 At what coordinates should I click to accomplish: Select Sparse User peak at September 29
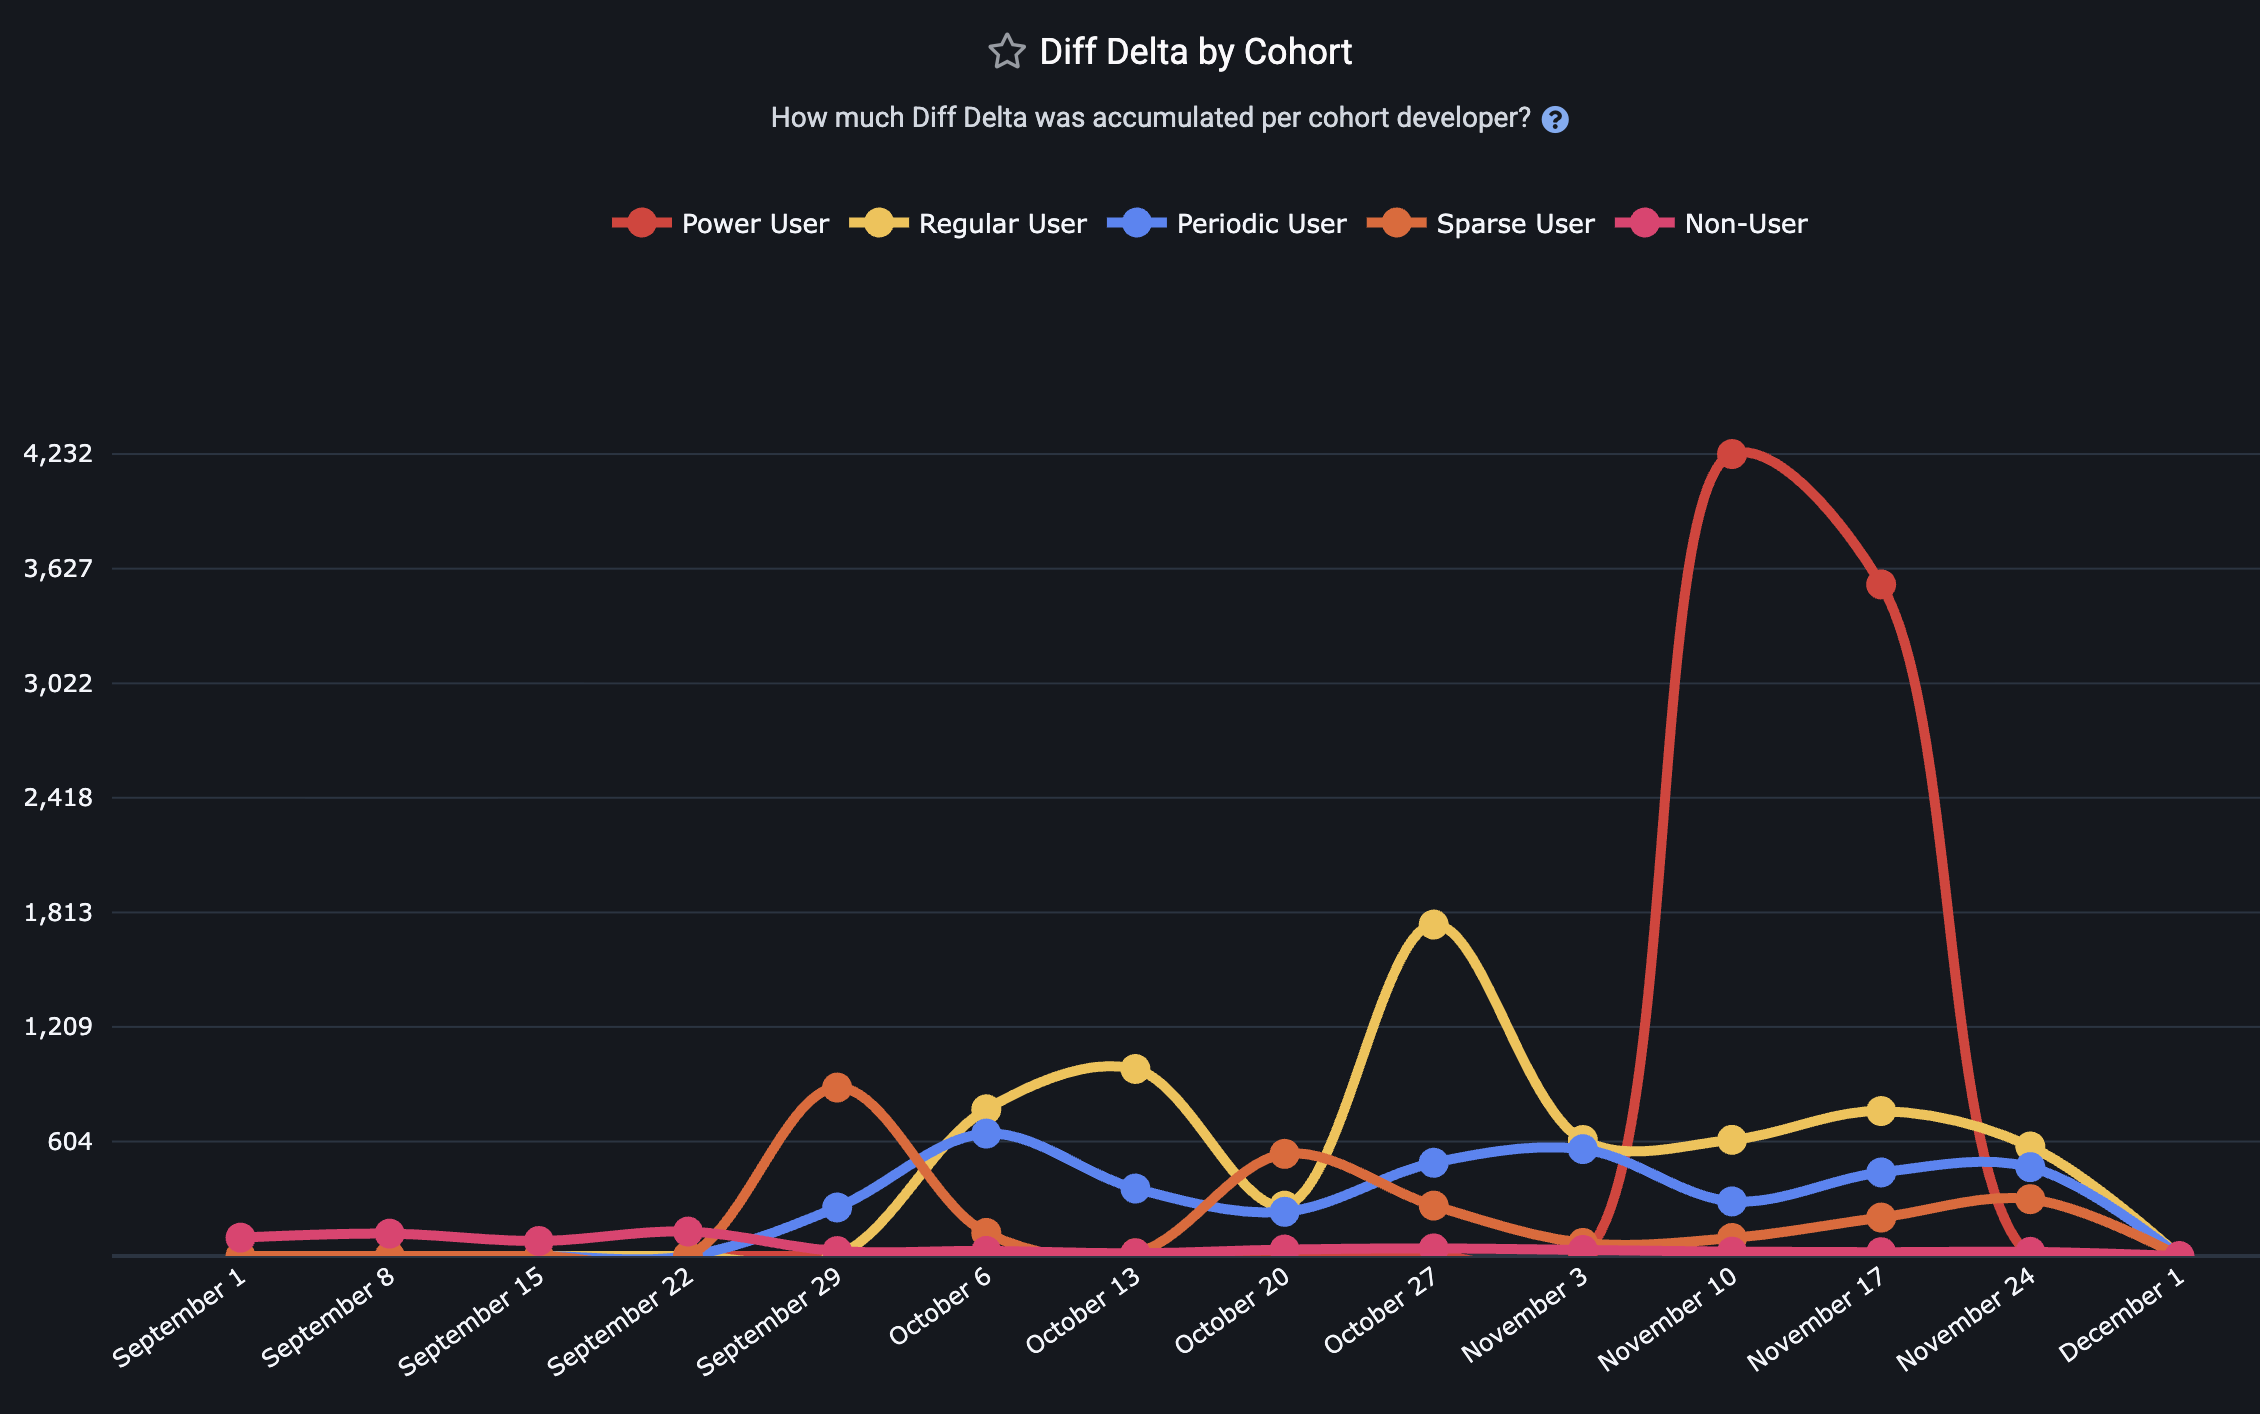pos(837,1087)
